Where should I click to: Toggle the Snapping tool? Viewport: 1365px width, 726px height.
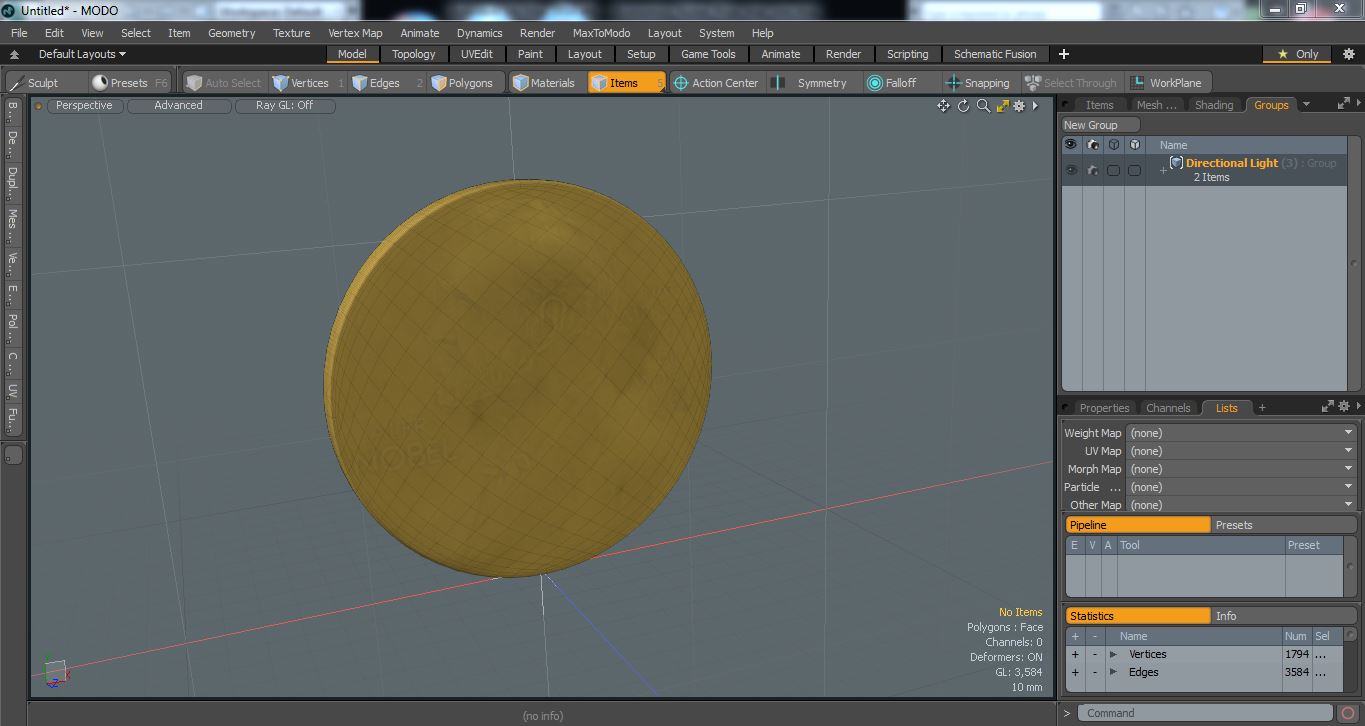(977, 83)
